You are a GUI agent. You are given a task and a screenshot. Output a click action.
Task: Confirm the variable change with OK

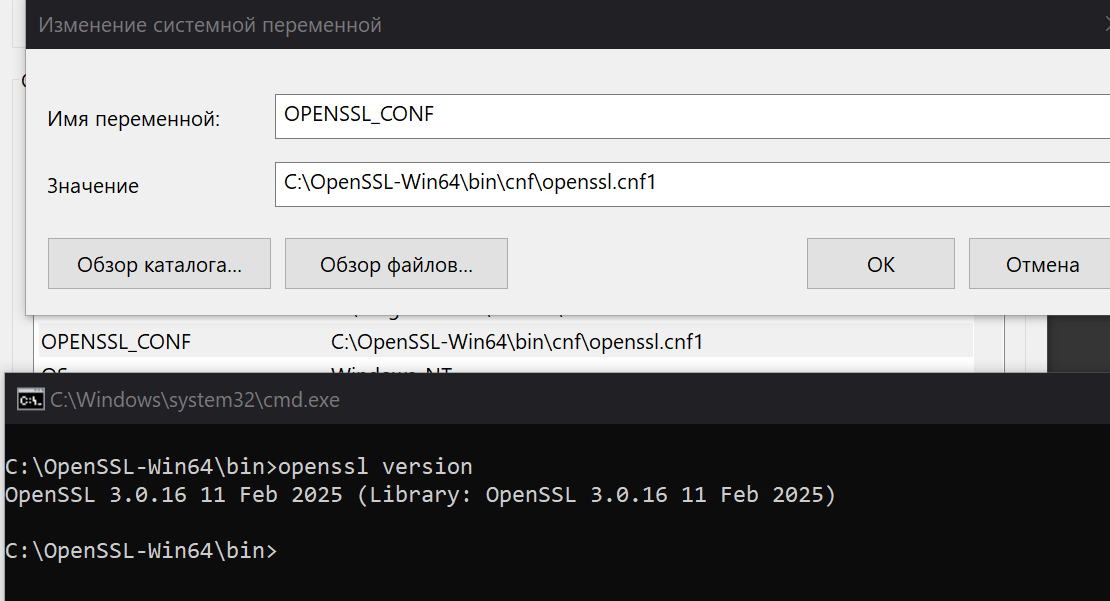click(x=881, y=264)
